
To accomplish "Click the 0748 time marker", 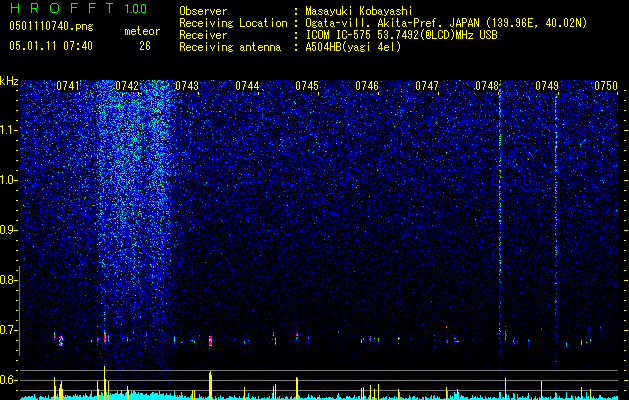I will point(487,86).
